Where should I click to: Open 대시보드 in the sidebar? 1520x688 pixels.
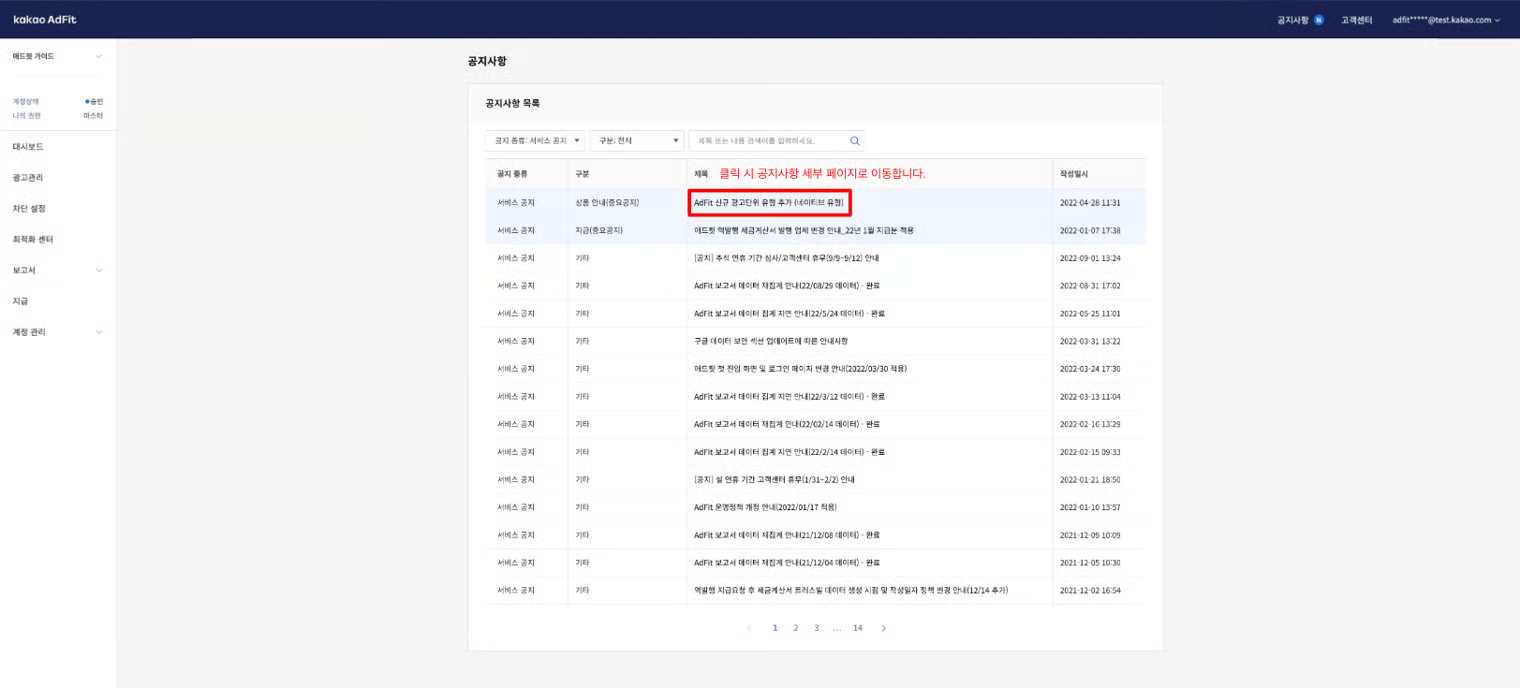click(x=28, y=147)
